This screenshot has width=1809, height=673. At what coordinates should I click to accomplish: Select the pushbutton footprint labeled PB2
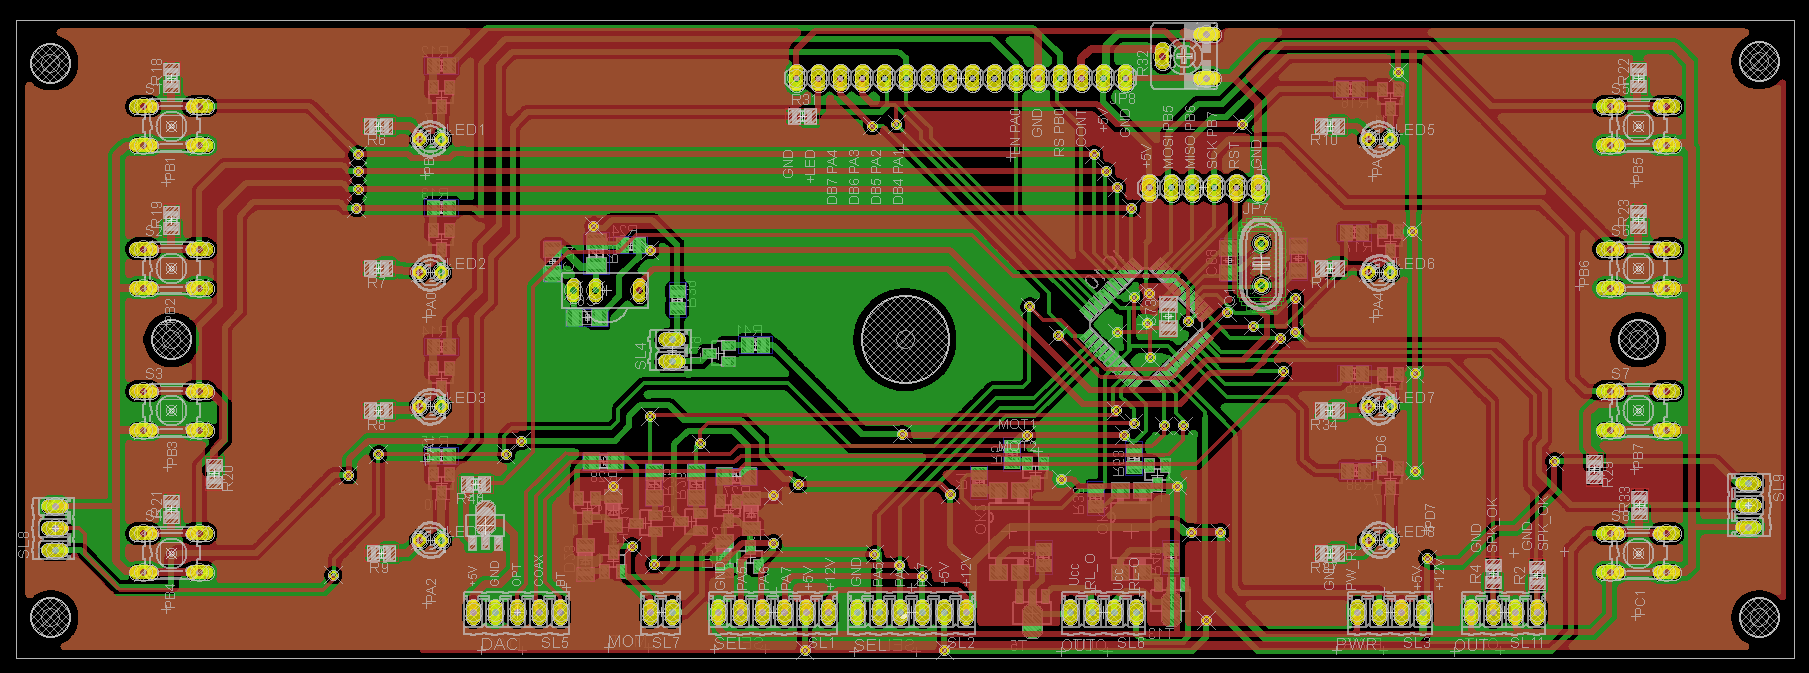click(x=172, y=267)
